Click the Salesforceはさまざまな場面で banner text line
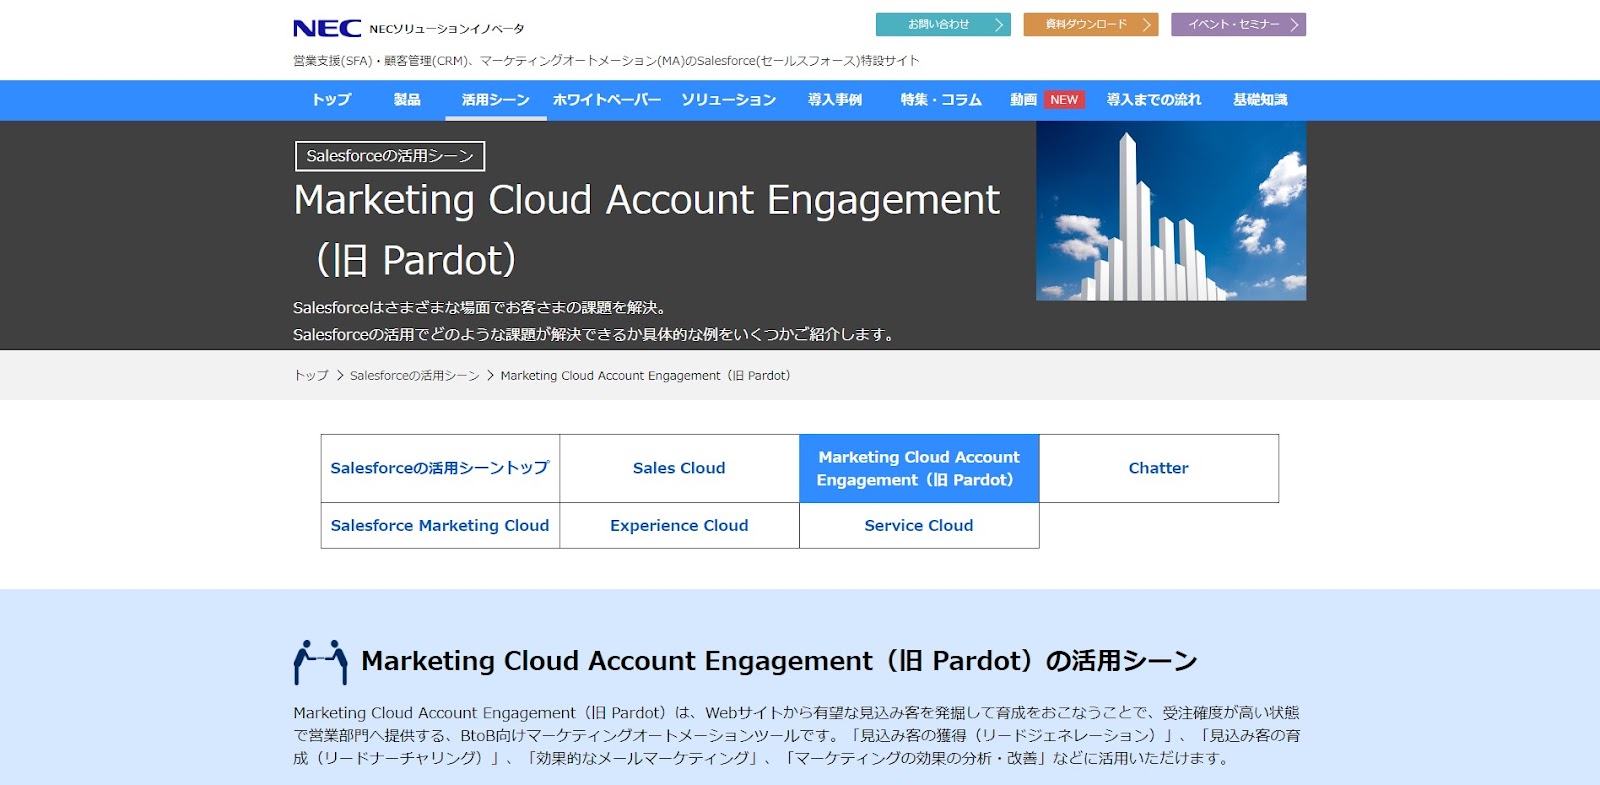The height and width of the screenshot is (785, 1600). point(480,308)
